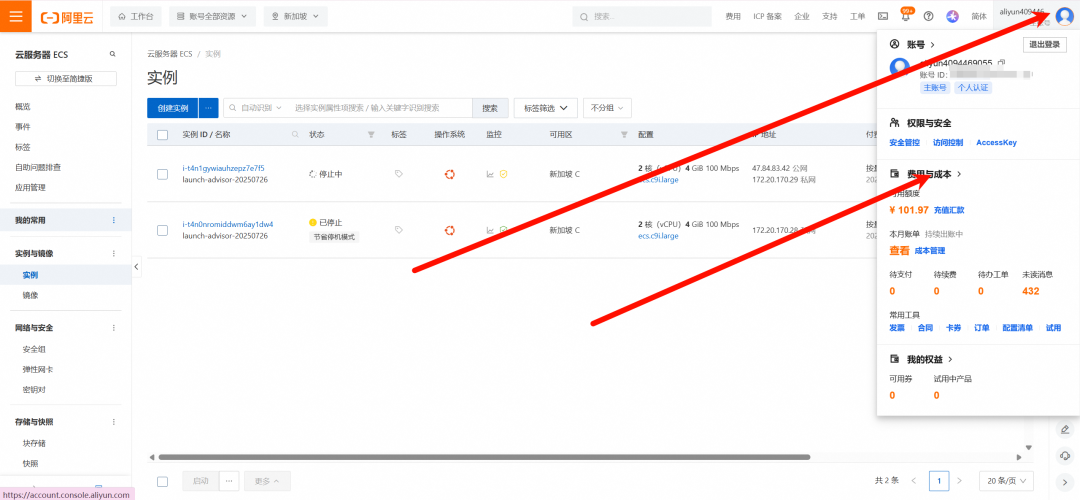Go to 概览 in sidebar
Screen dimensions: 1080x500
(x=23, y=107)
